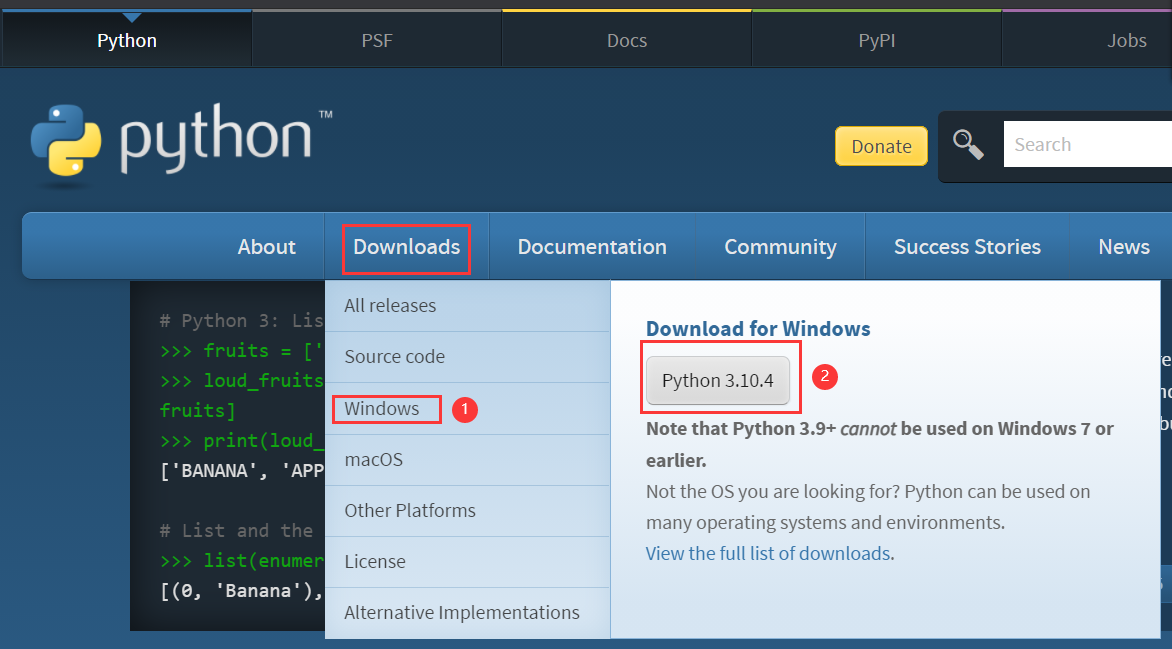Open the News menu

[1123, 247]
